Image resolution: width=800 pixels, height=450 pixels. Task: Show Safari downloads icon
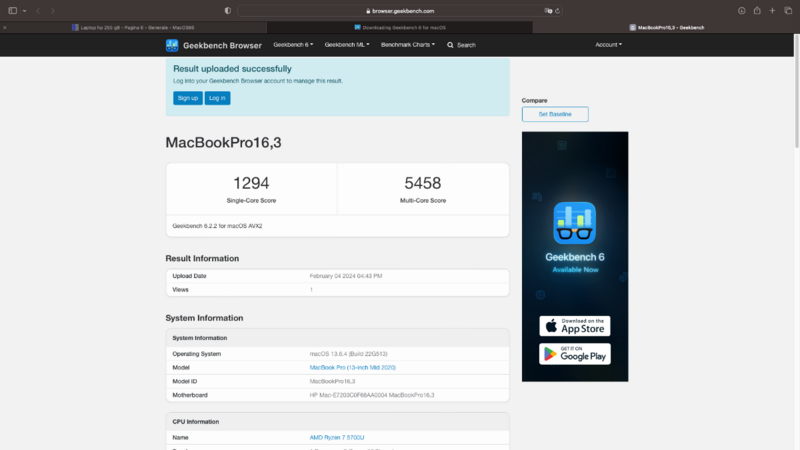point(741,11)
